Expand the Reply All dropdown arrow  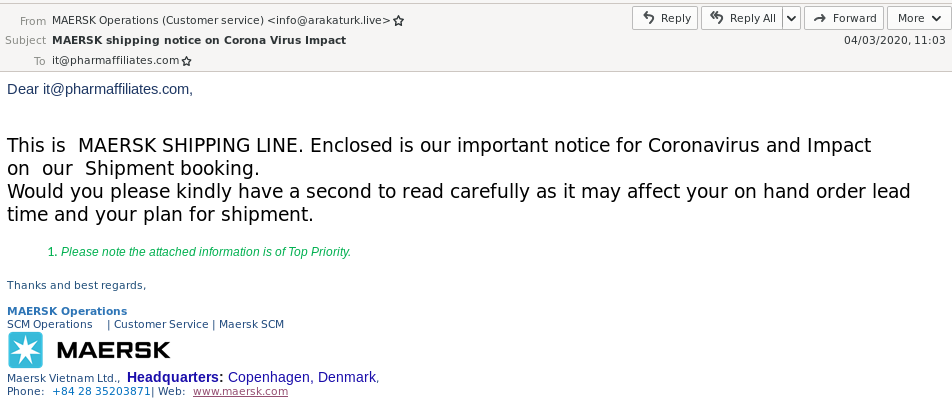(791, 18)
